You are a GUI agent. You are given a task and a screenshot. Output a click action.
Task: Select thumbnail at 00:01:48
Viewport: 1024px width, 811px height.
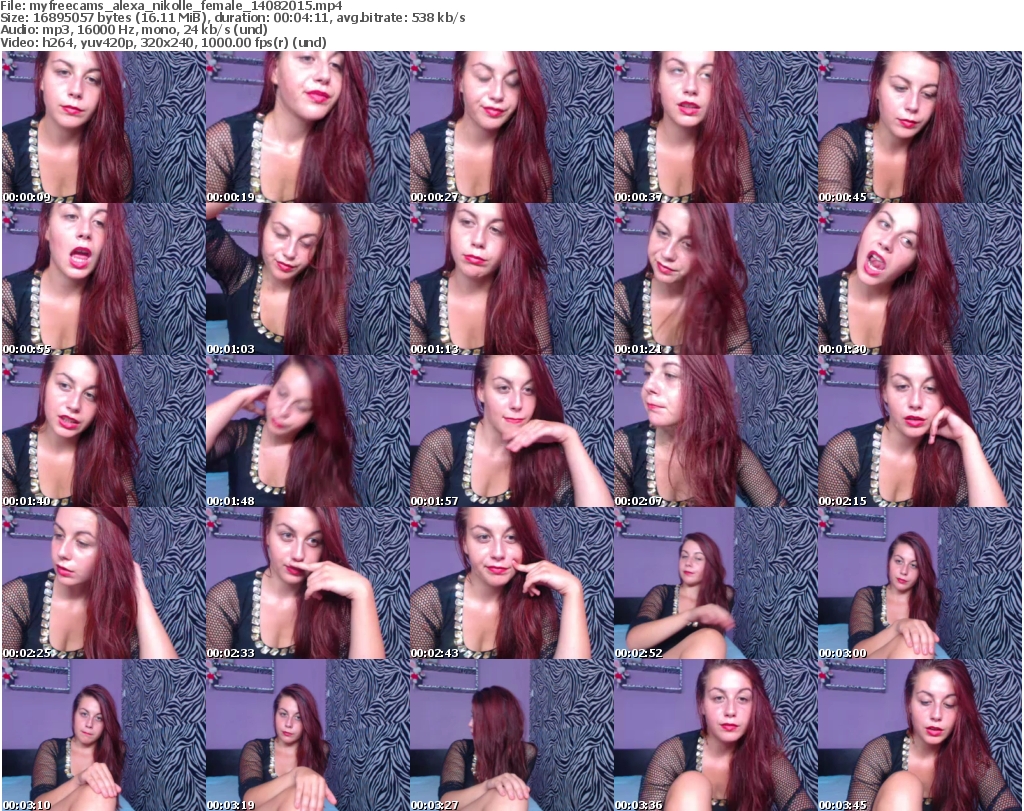tap(308, 431)
